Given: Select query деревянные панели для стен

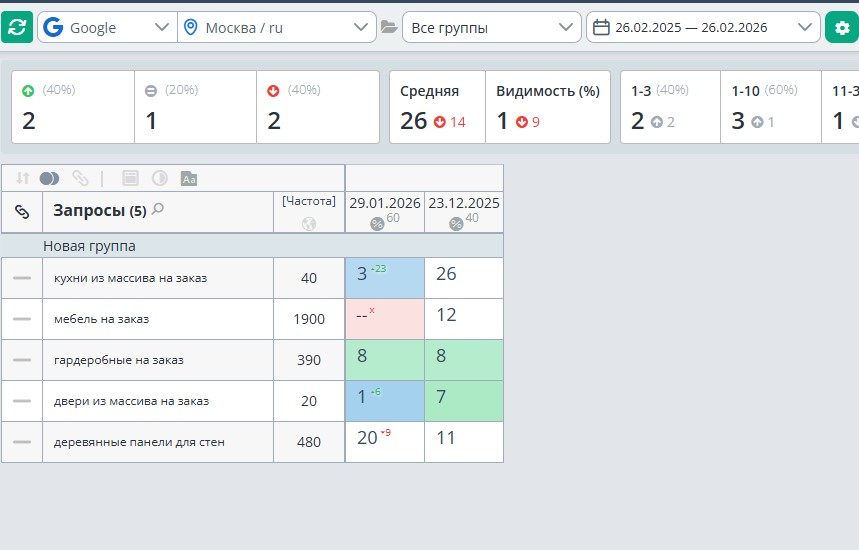Looking at the screenshot, I should (139, 443).
